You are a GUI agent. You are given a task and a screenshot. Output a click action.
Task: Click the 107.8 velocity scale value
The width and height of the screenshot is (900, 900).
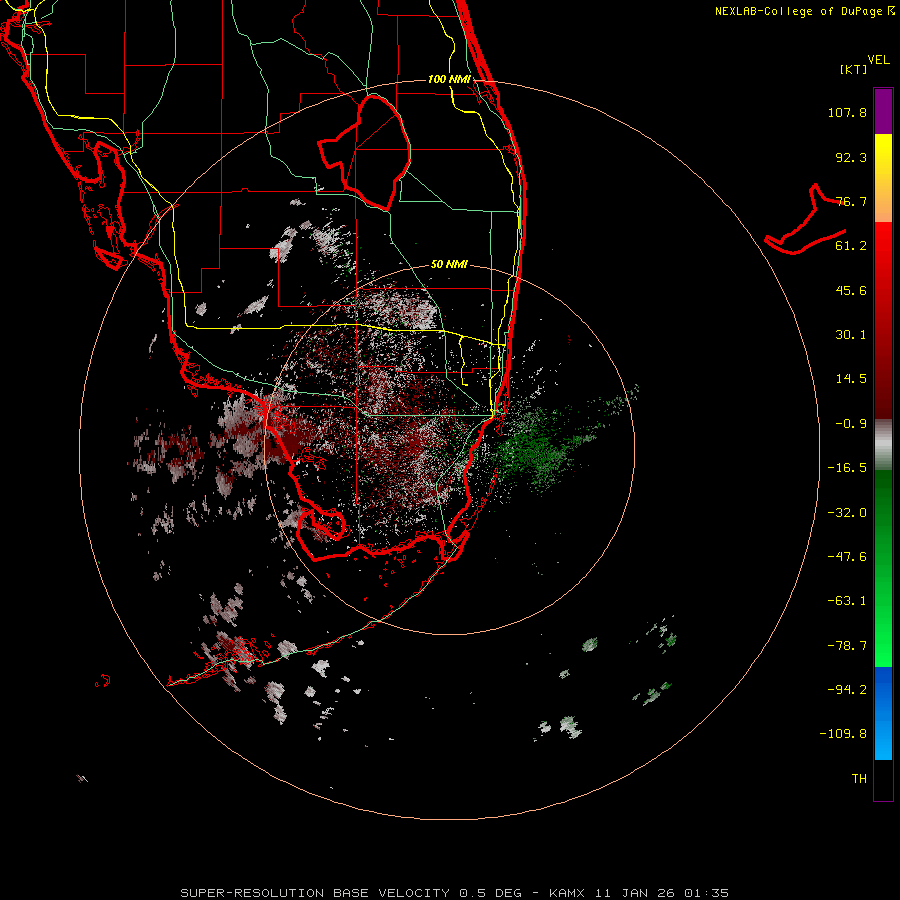coord(847,112)
